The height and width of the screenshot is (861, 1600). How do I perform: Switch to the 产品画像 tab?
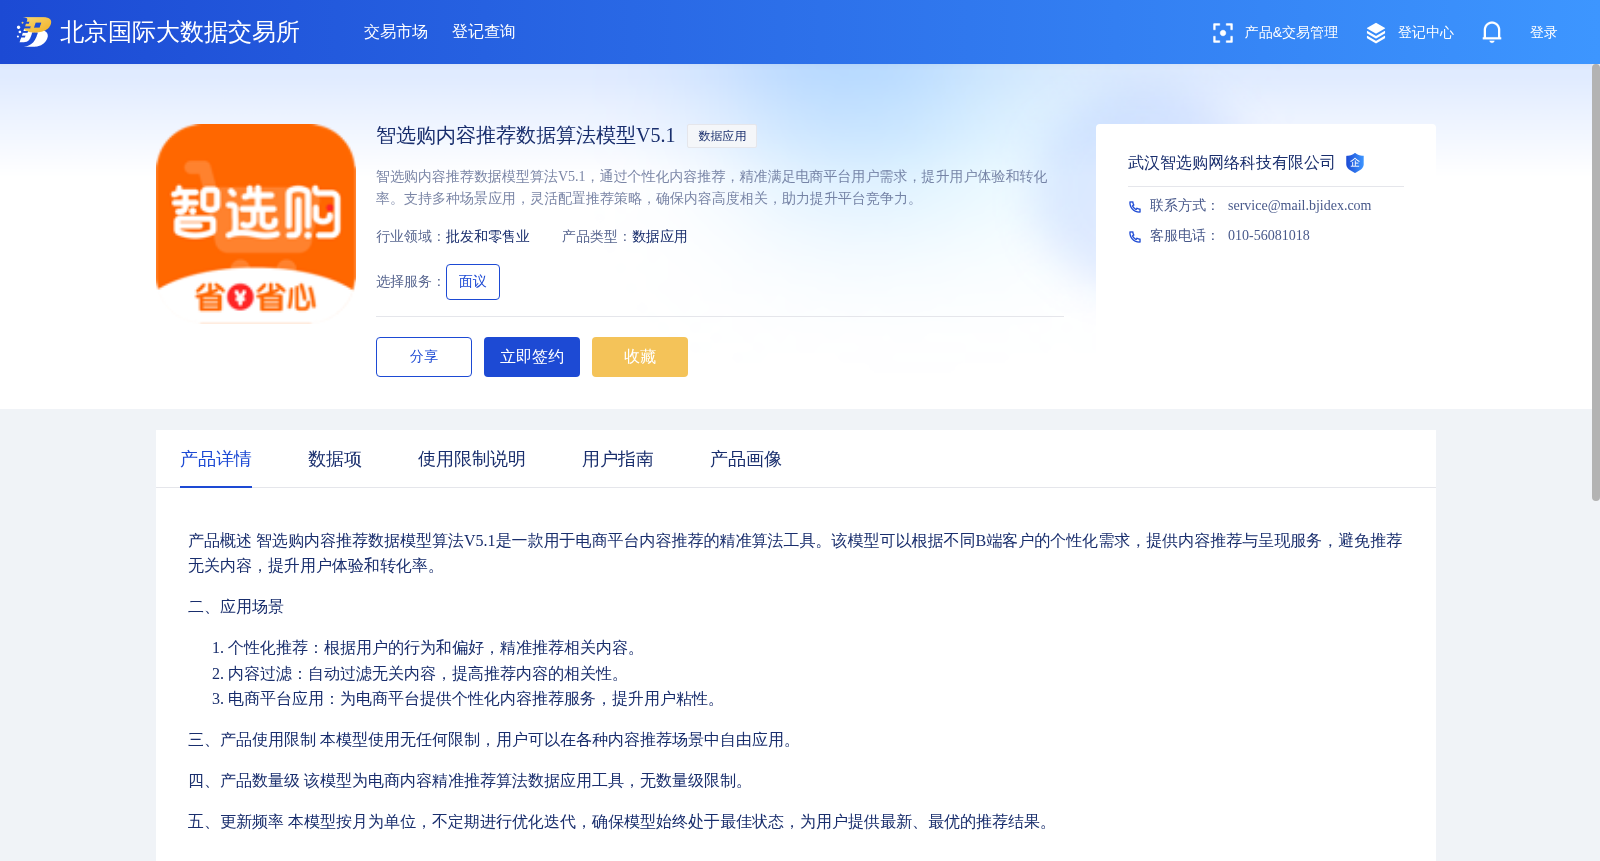point(746,459)
